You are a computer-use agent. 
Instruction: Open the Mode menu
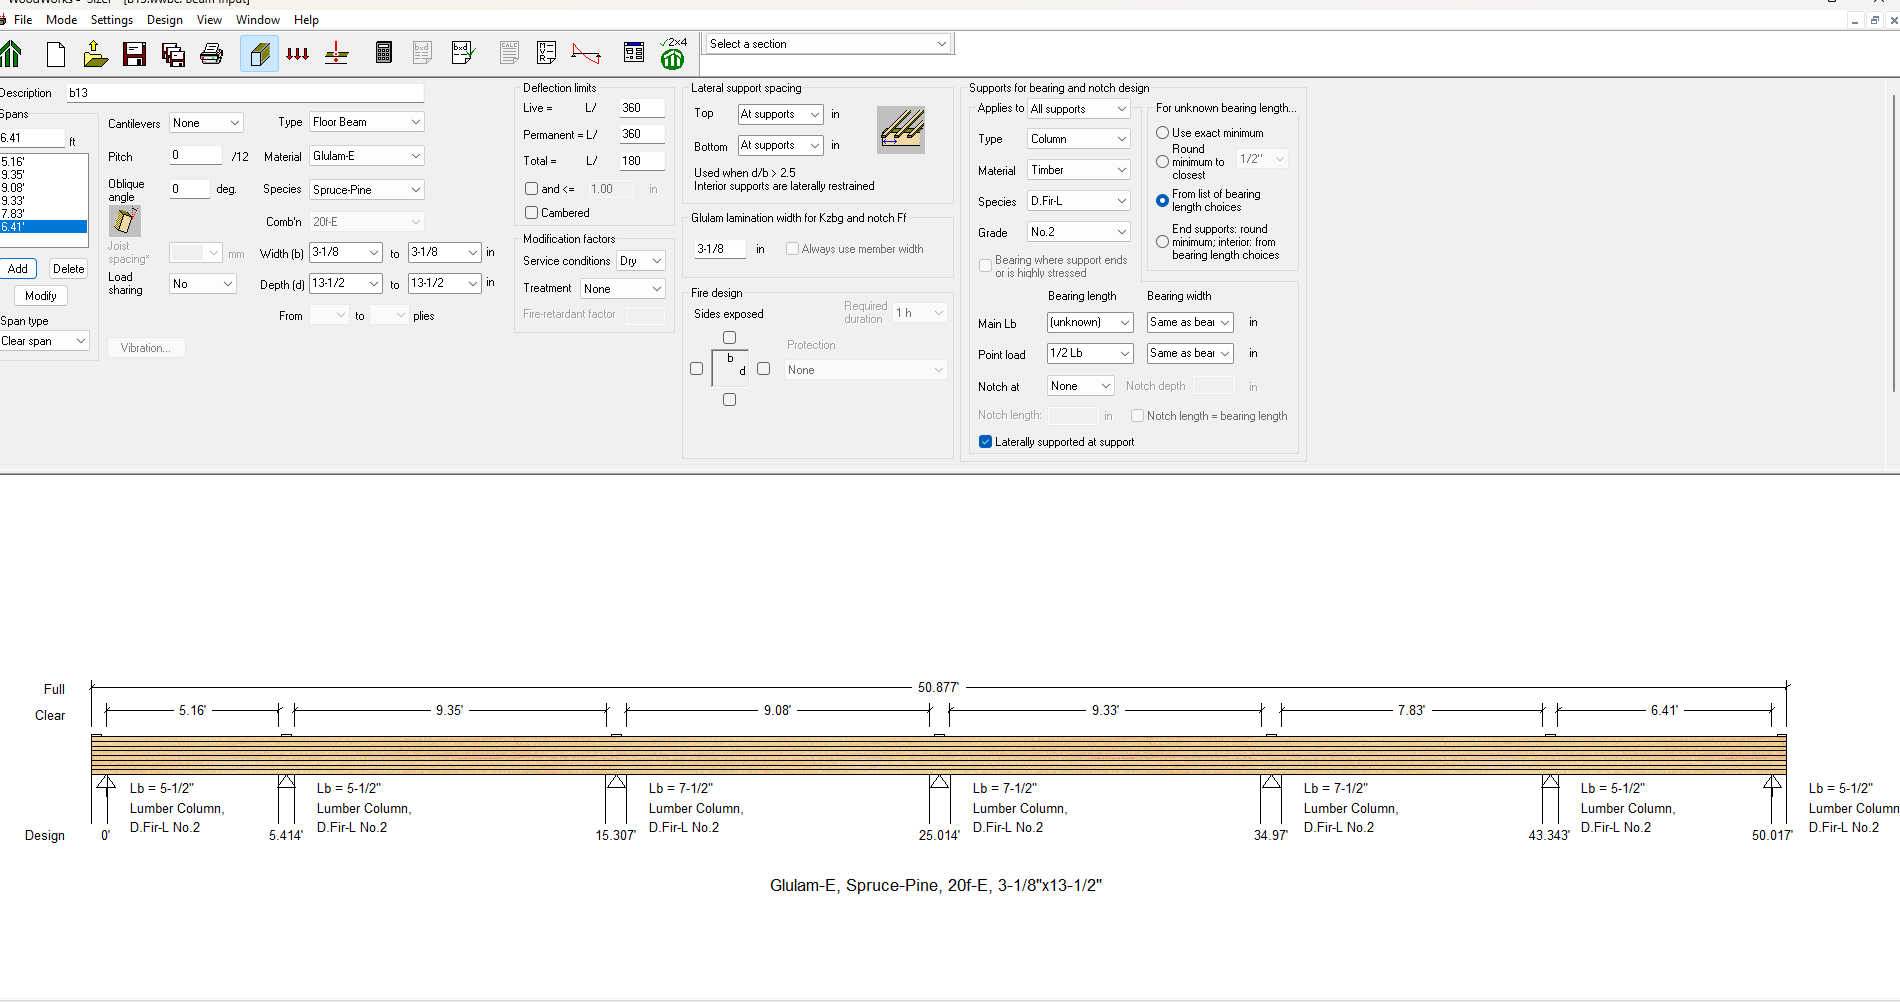coord(61,20)
